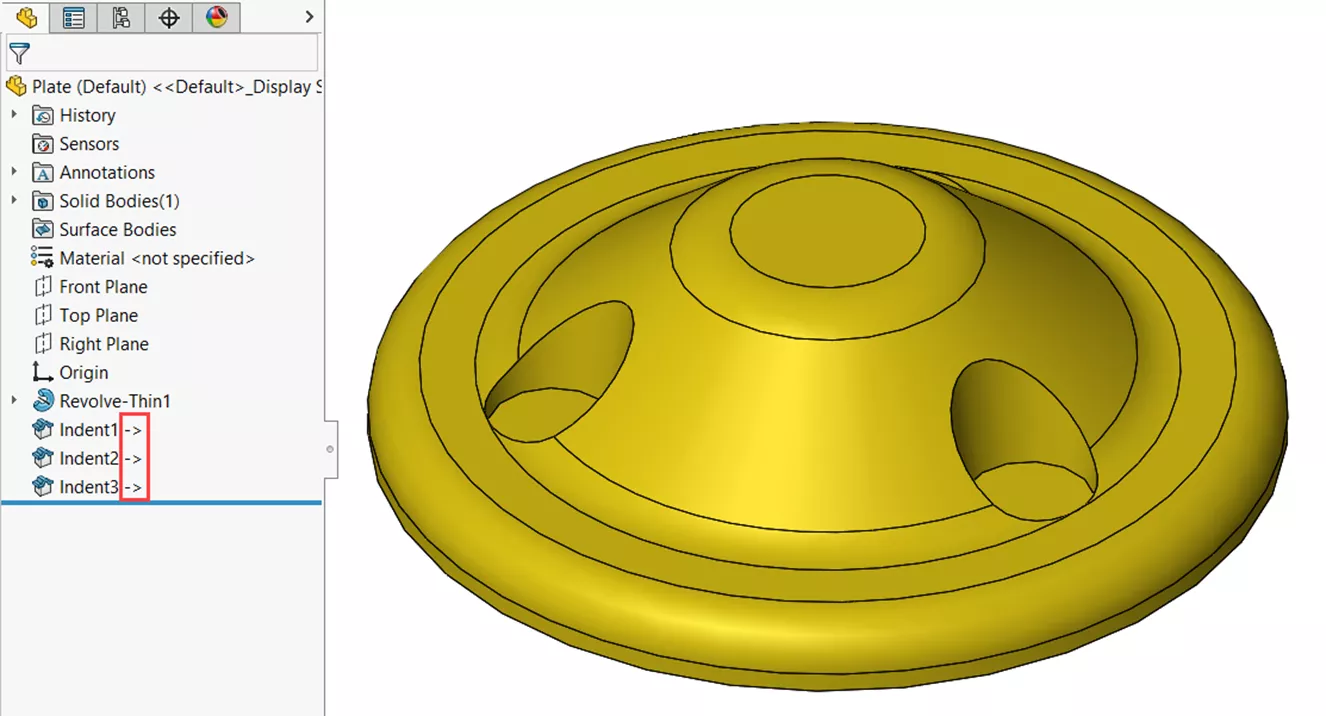Click the History folder icon
This screenshot has height=716, width=1326.
click(42, 115)
